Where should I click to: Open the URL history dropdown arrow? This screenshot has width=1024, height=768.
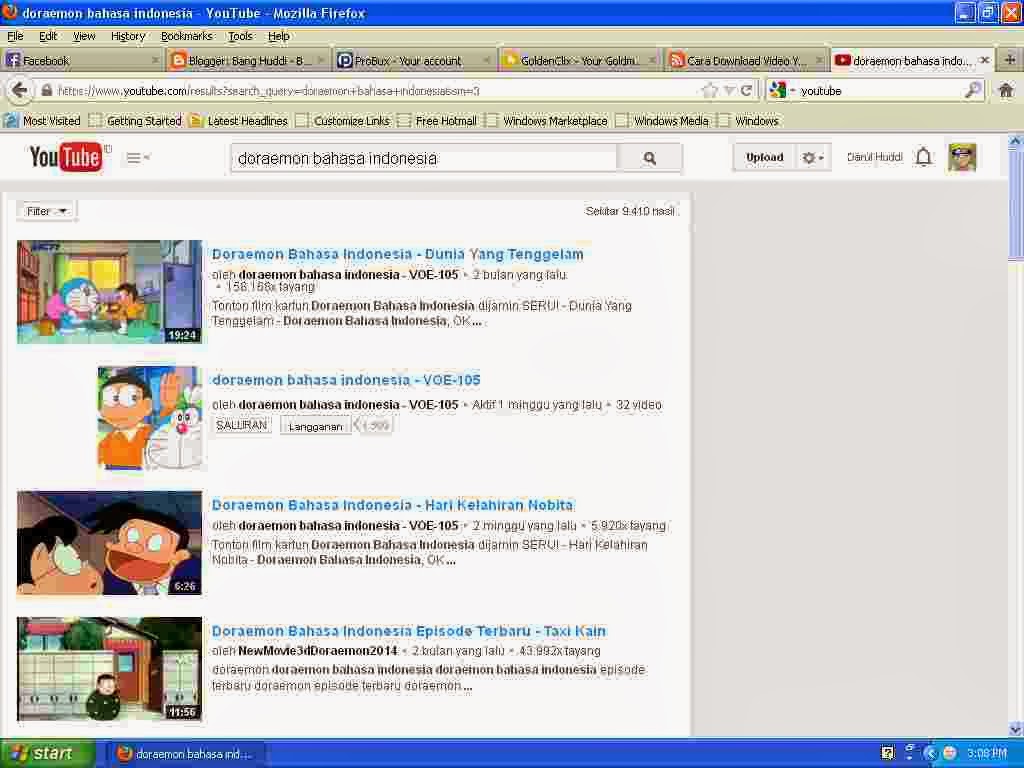pos(729,91)
